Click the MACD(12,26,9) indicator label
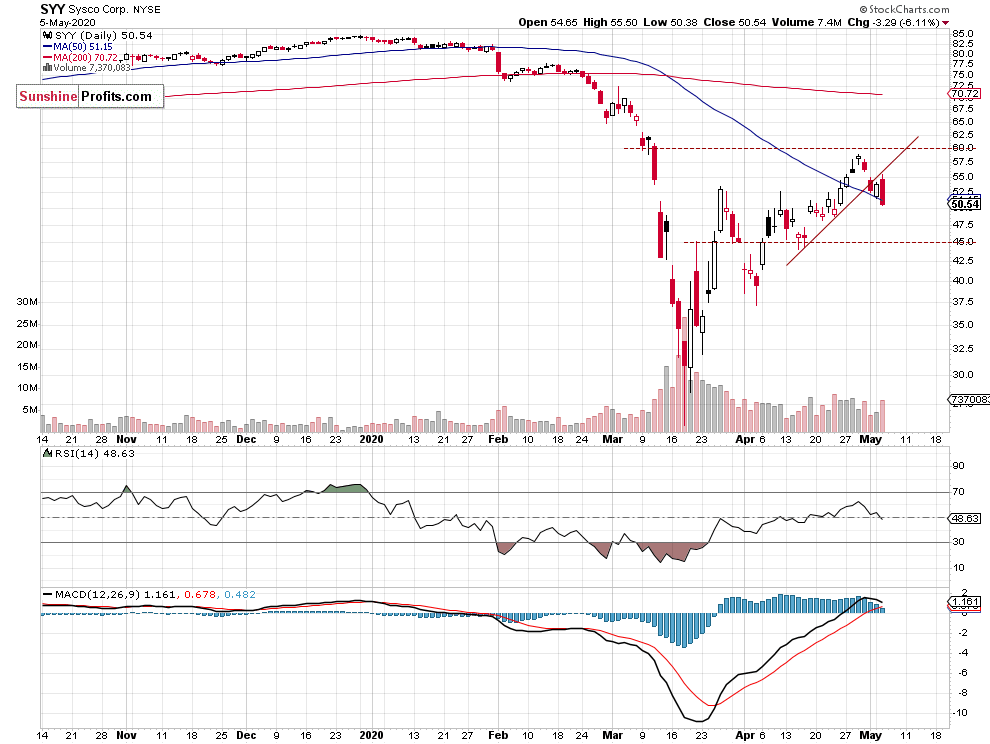The height and width of the screenshot is (744, 990). pos(98,595)
